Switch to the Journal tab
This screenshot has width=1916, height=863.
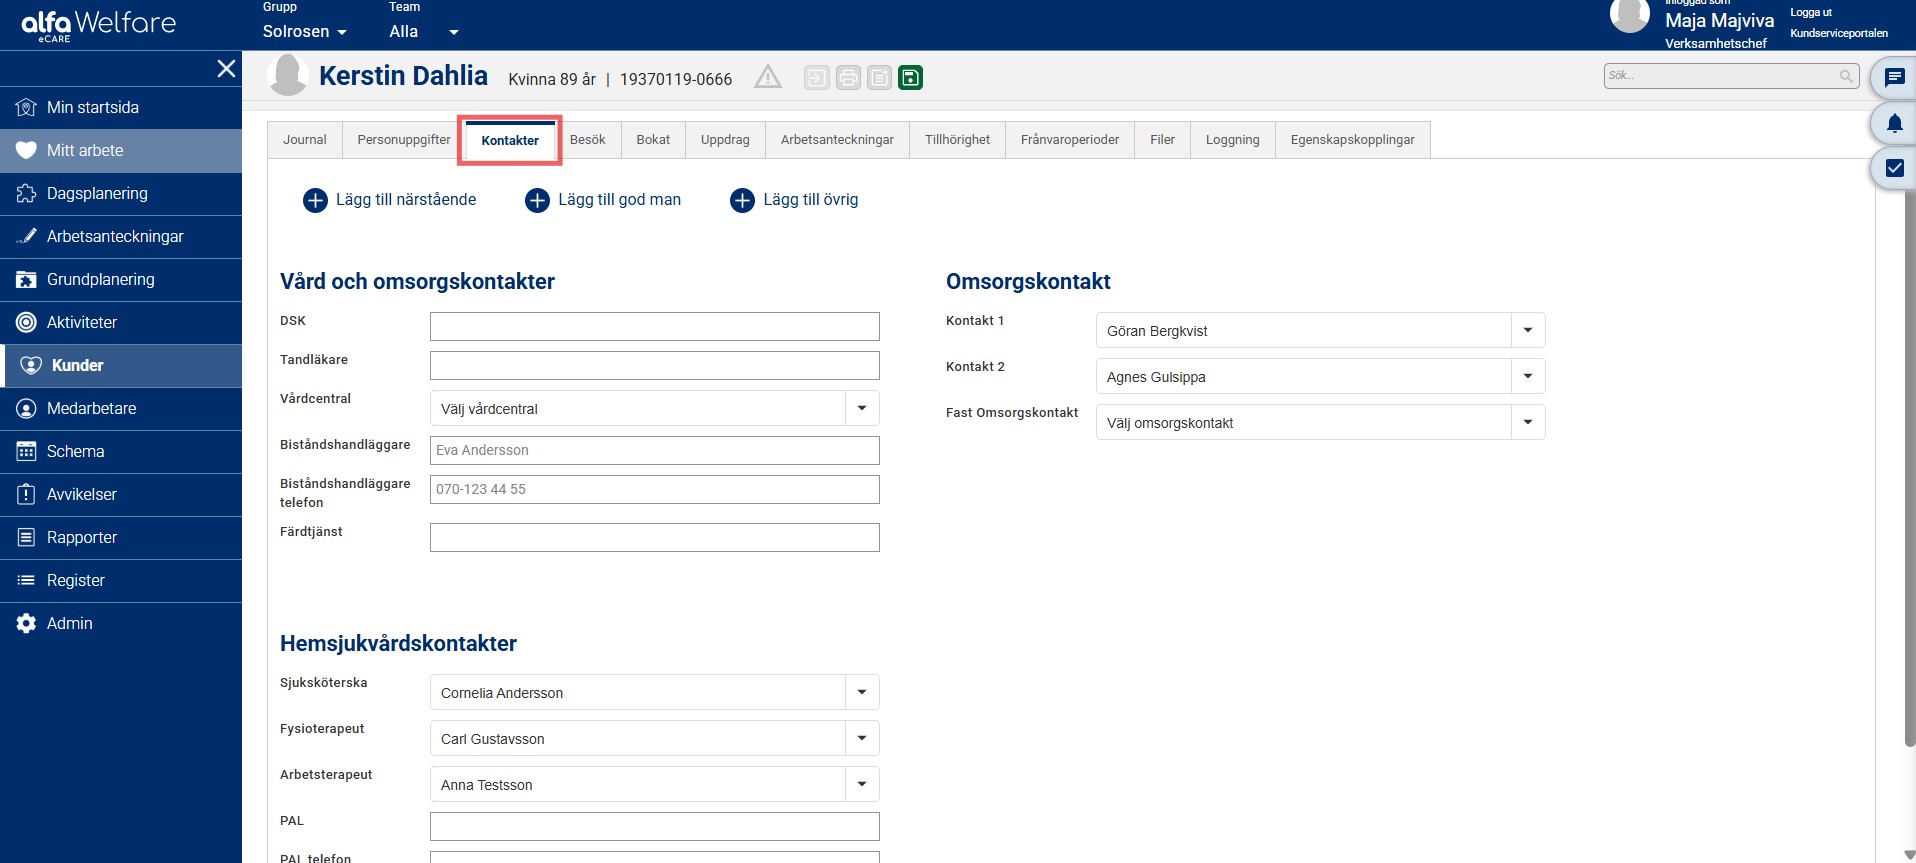[x=305, y=140]
